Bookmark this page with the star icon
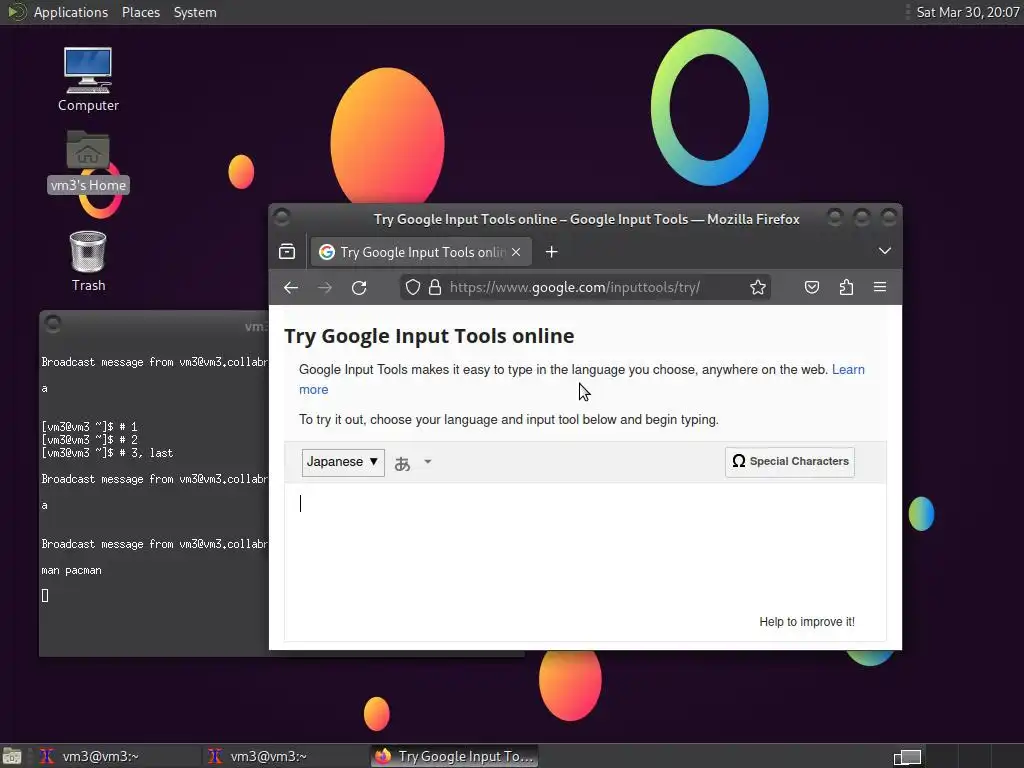1024x768 pixels. coord(758,287)
